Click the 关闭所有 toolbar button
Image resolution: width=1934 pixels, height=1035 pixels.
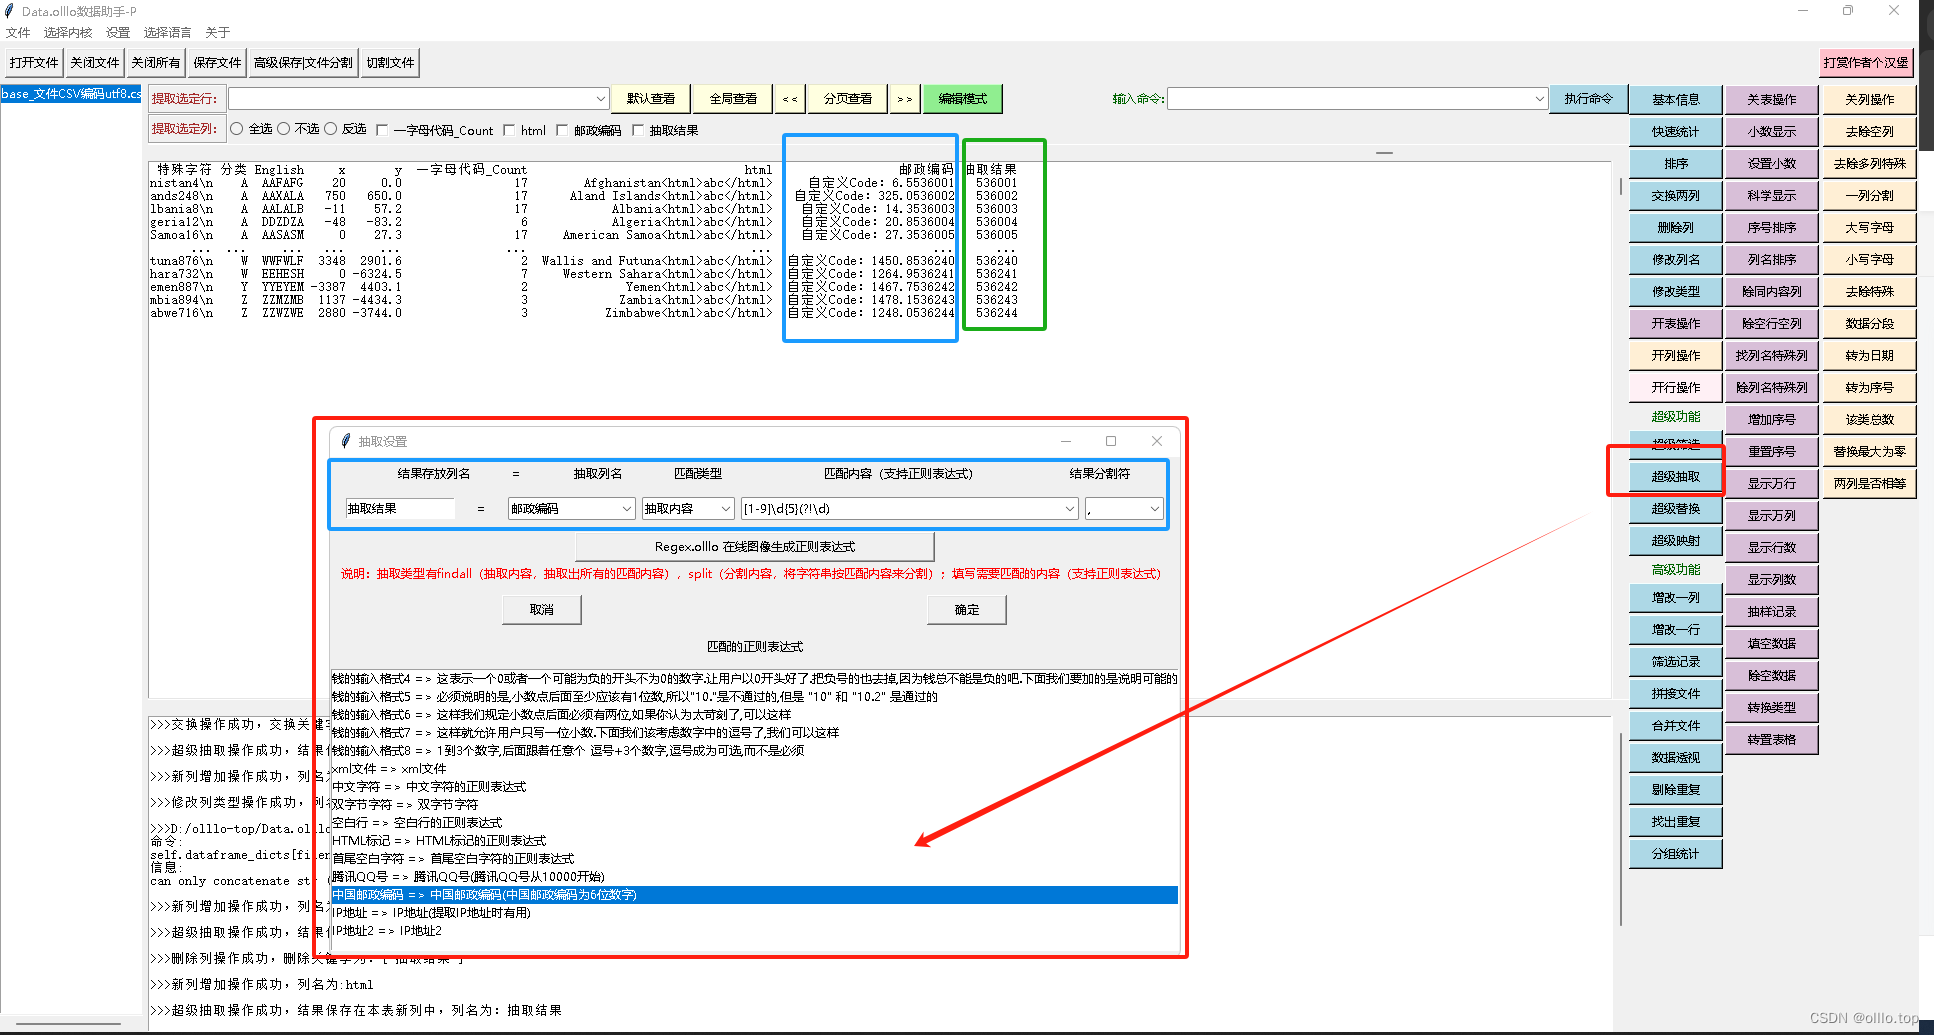click(156, 63)
